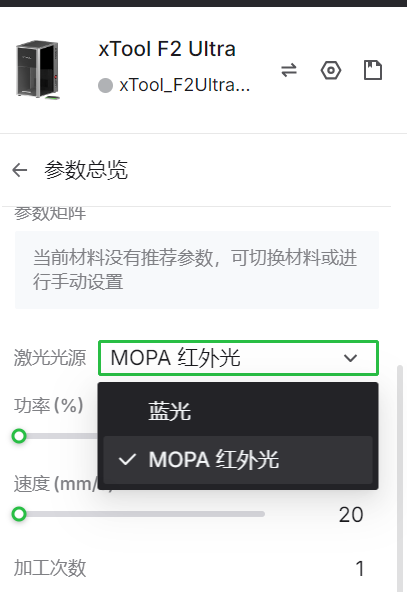Click the 加工次数 value 1 field

[x=359, y=568]
